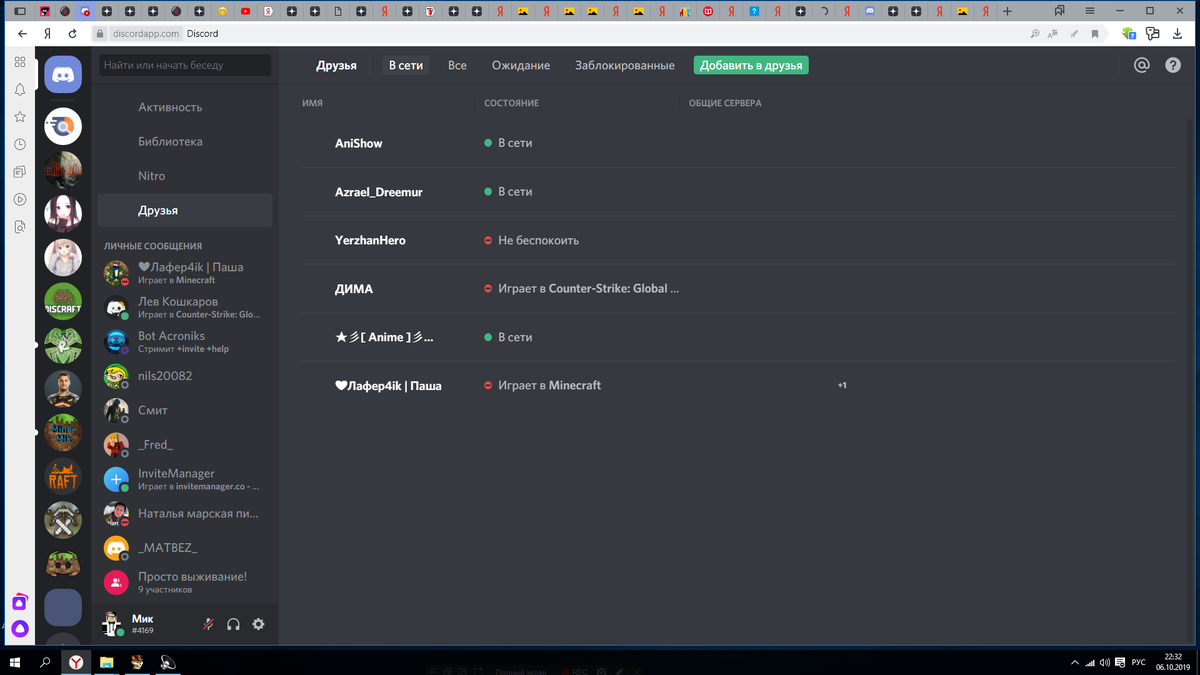Open «Библиотека» section
This screenshot has width=1200, height=675.
tap(185, 142)
